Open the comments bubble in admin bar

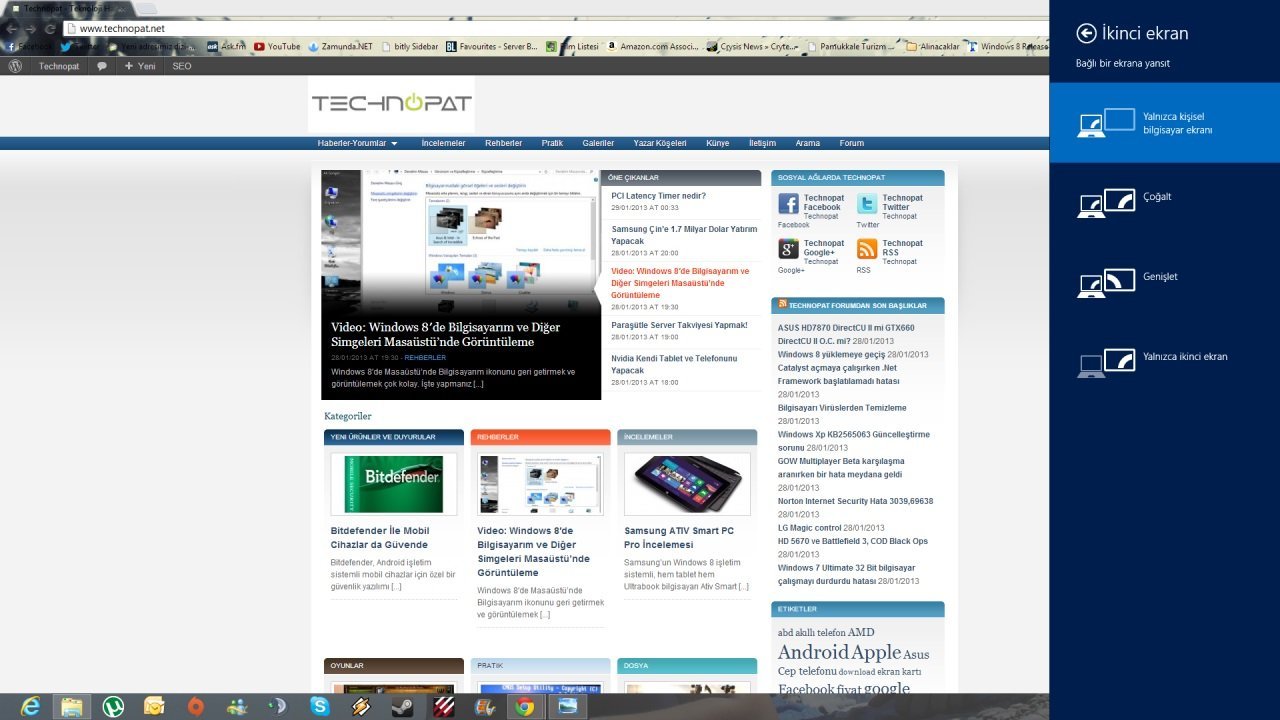pos(102,66)
